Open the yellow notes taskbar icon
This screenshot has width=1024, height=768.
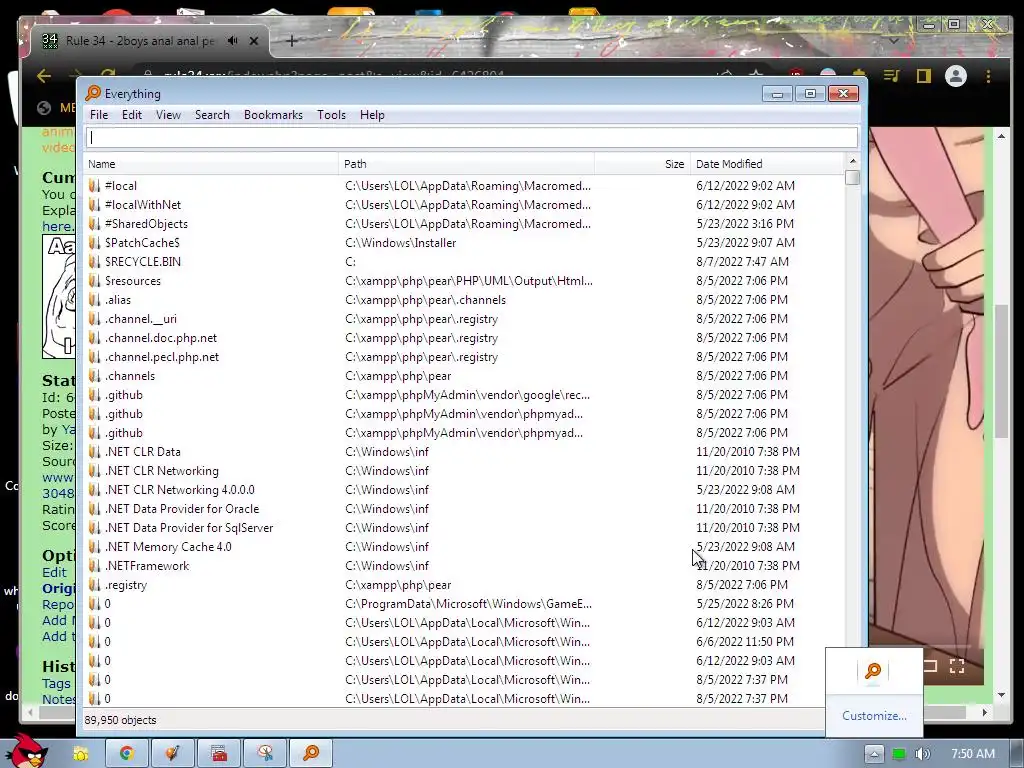pos(80,754)
